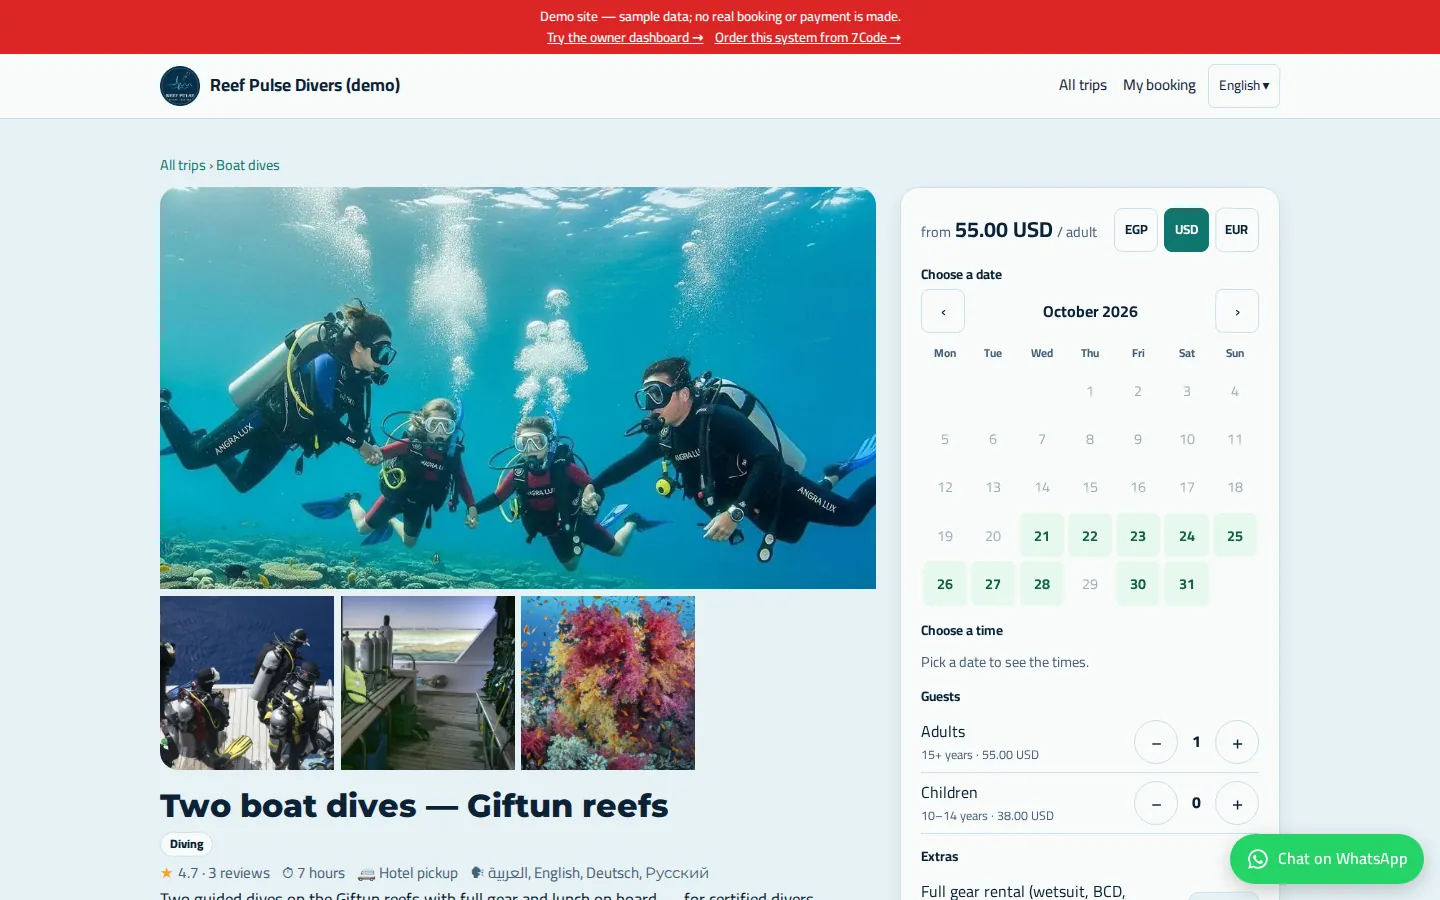Select October 30 in the calendar

point(1138,584)
